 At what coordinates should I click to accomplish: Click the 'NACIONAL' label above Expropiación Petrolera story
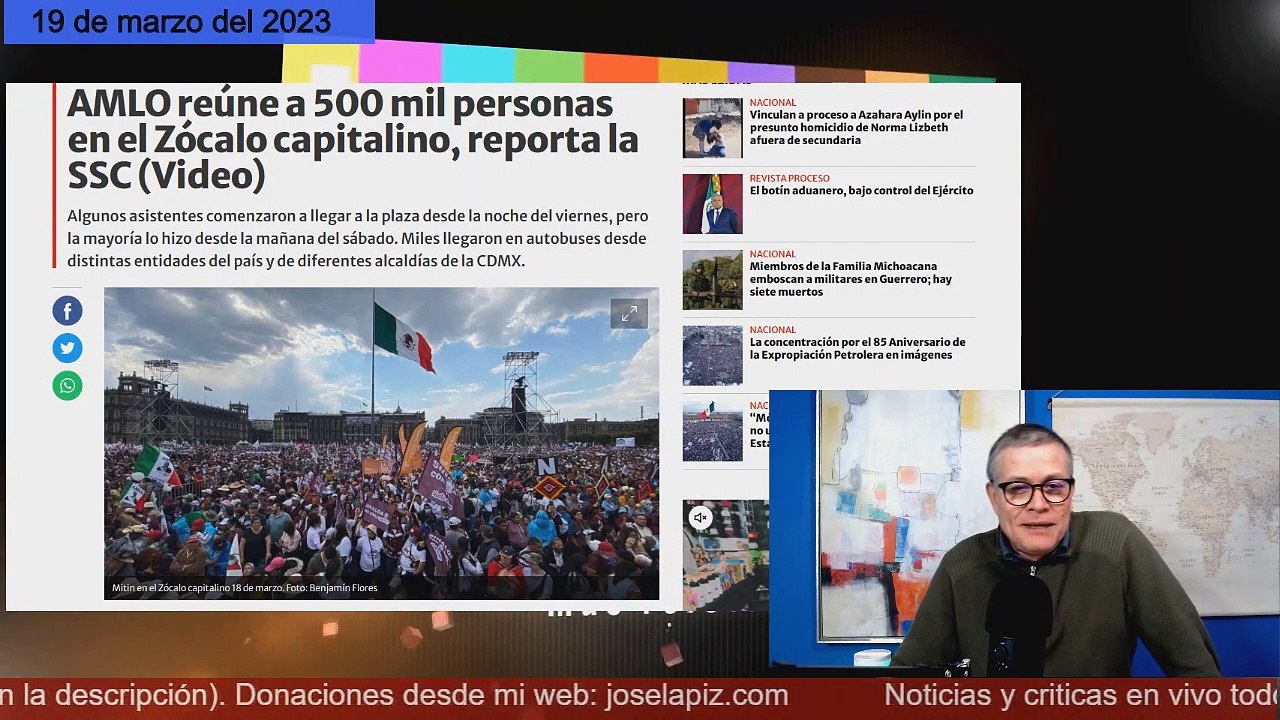(773, 329)
